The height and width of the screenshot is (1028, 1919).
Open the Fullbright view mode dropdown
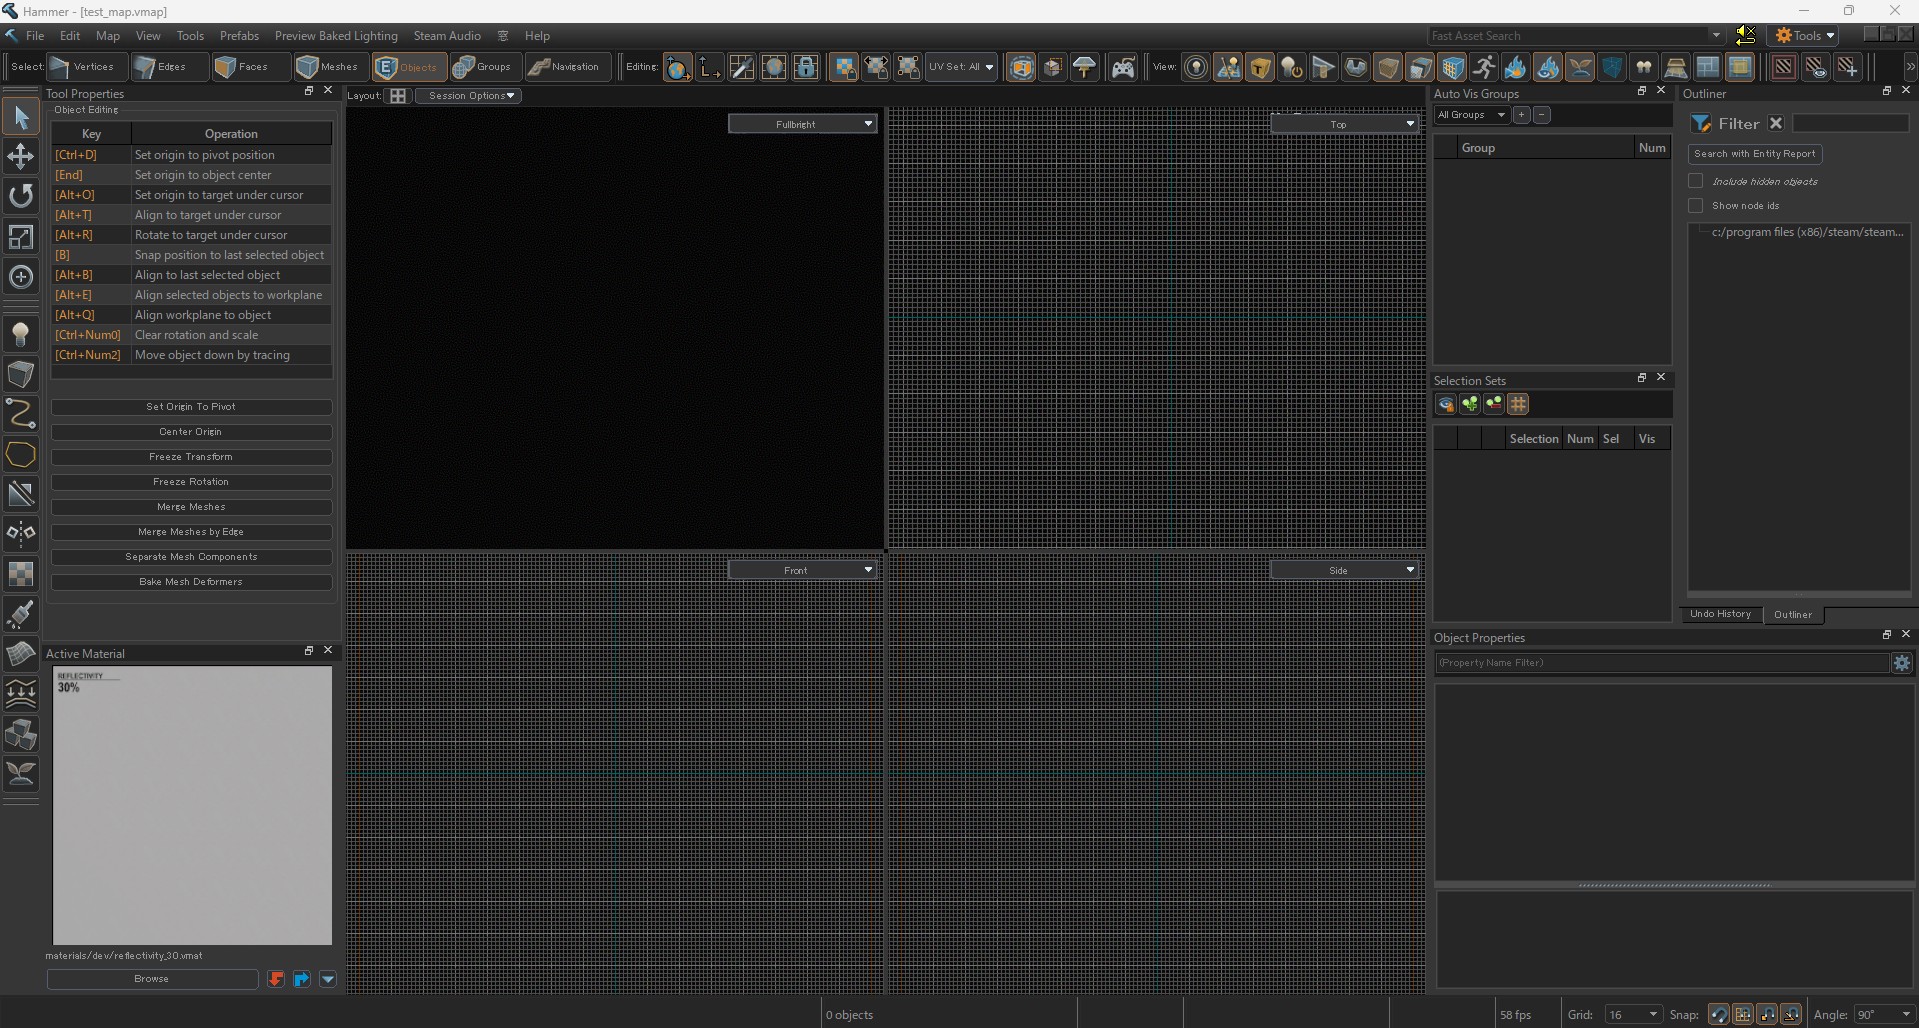[802, 124]
